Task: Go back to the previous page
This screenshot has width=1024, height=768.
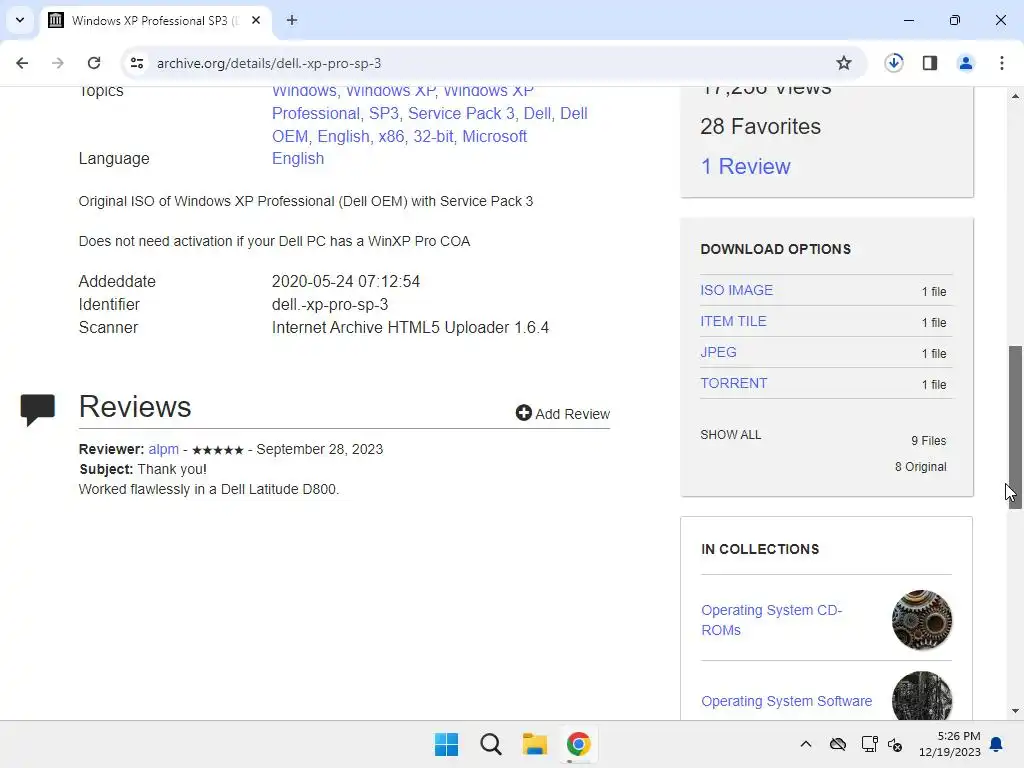Action: [x=22, y=63]
